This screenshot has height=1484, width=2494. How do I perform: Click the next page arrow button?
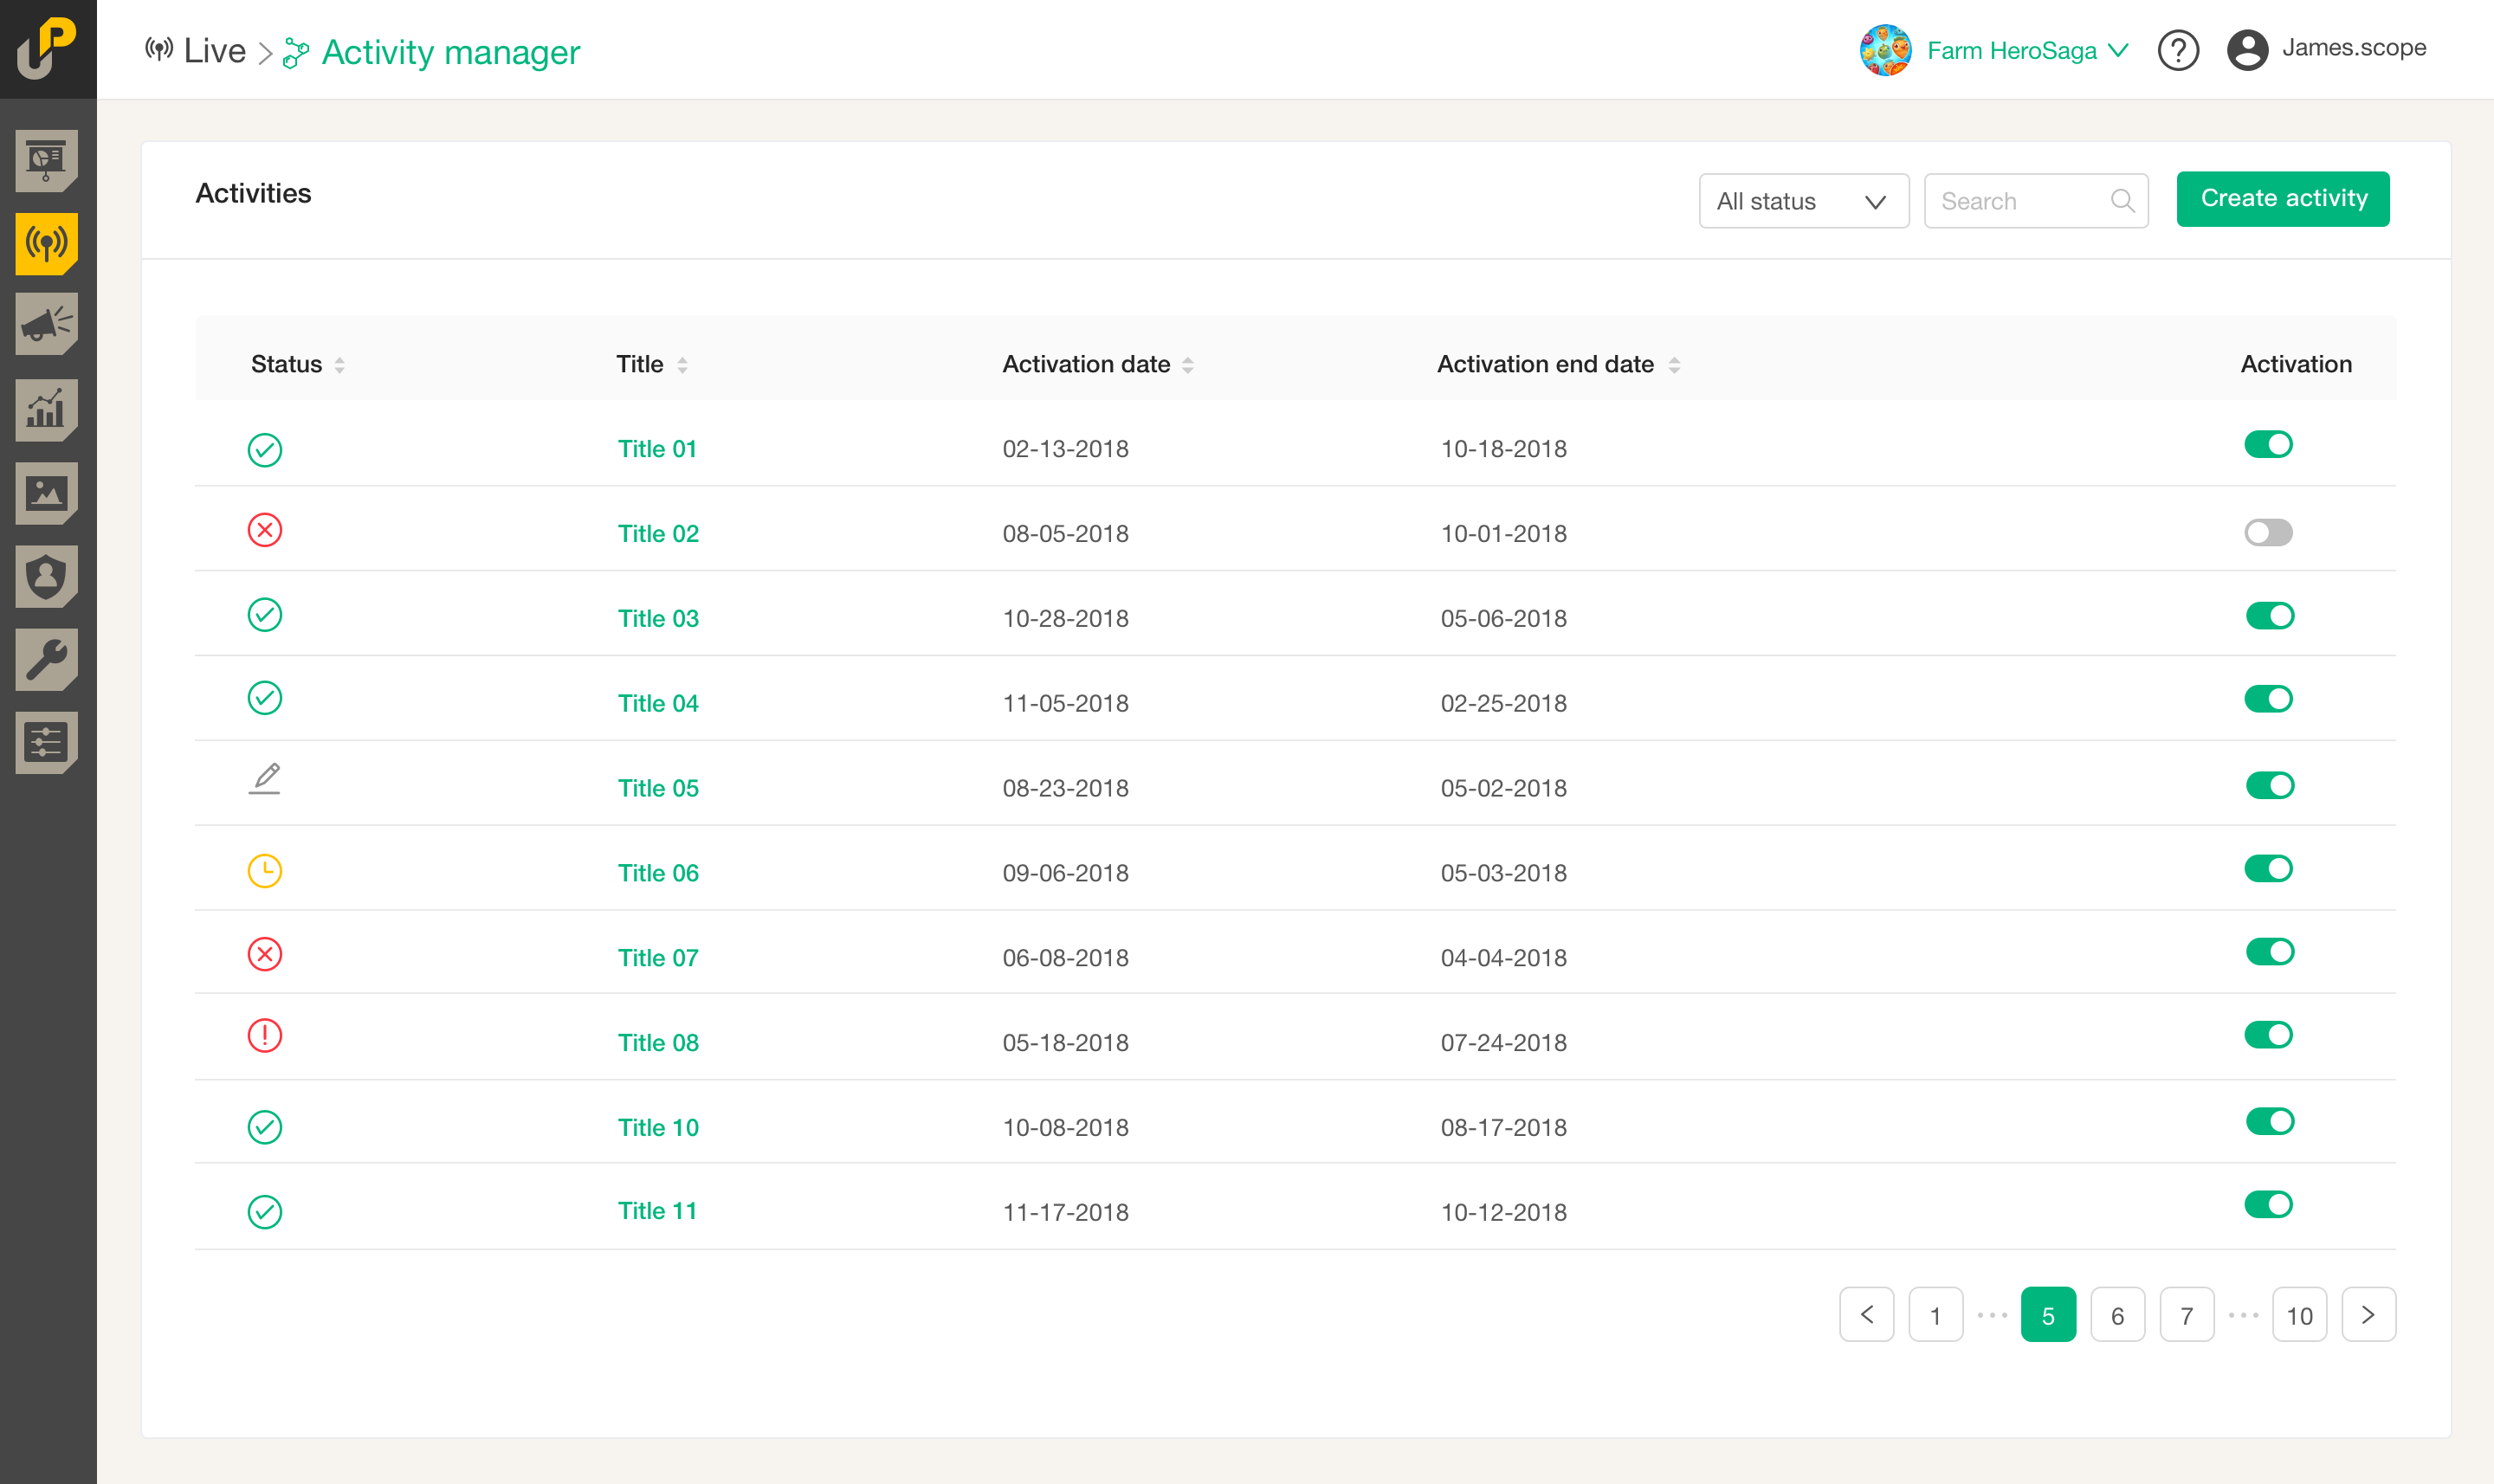click(2368, 1314)
